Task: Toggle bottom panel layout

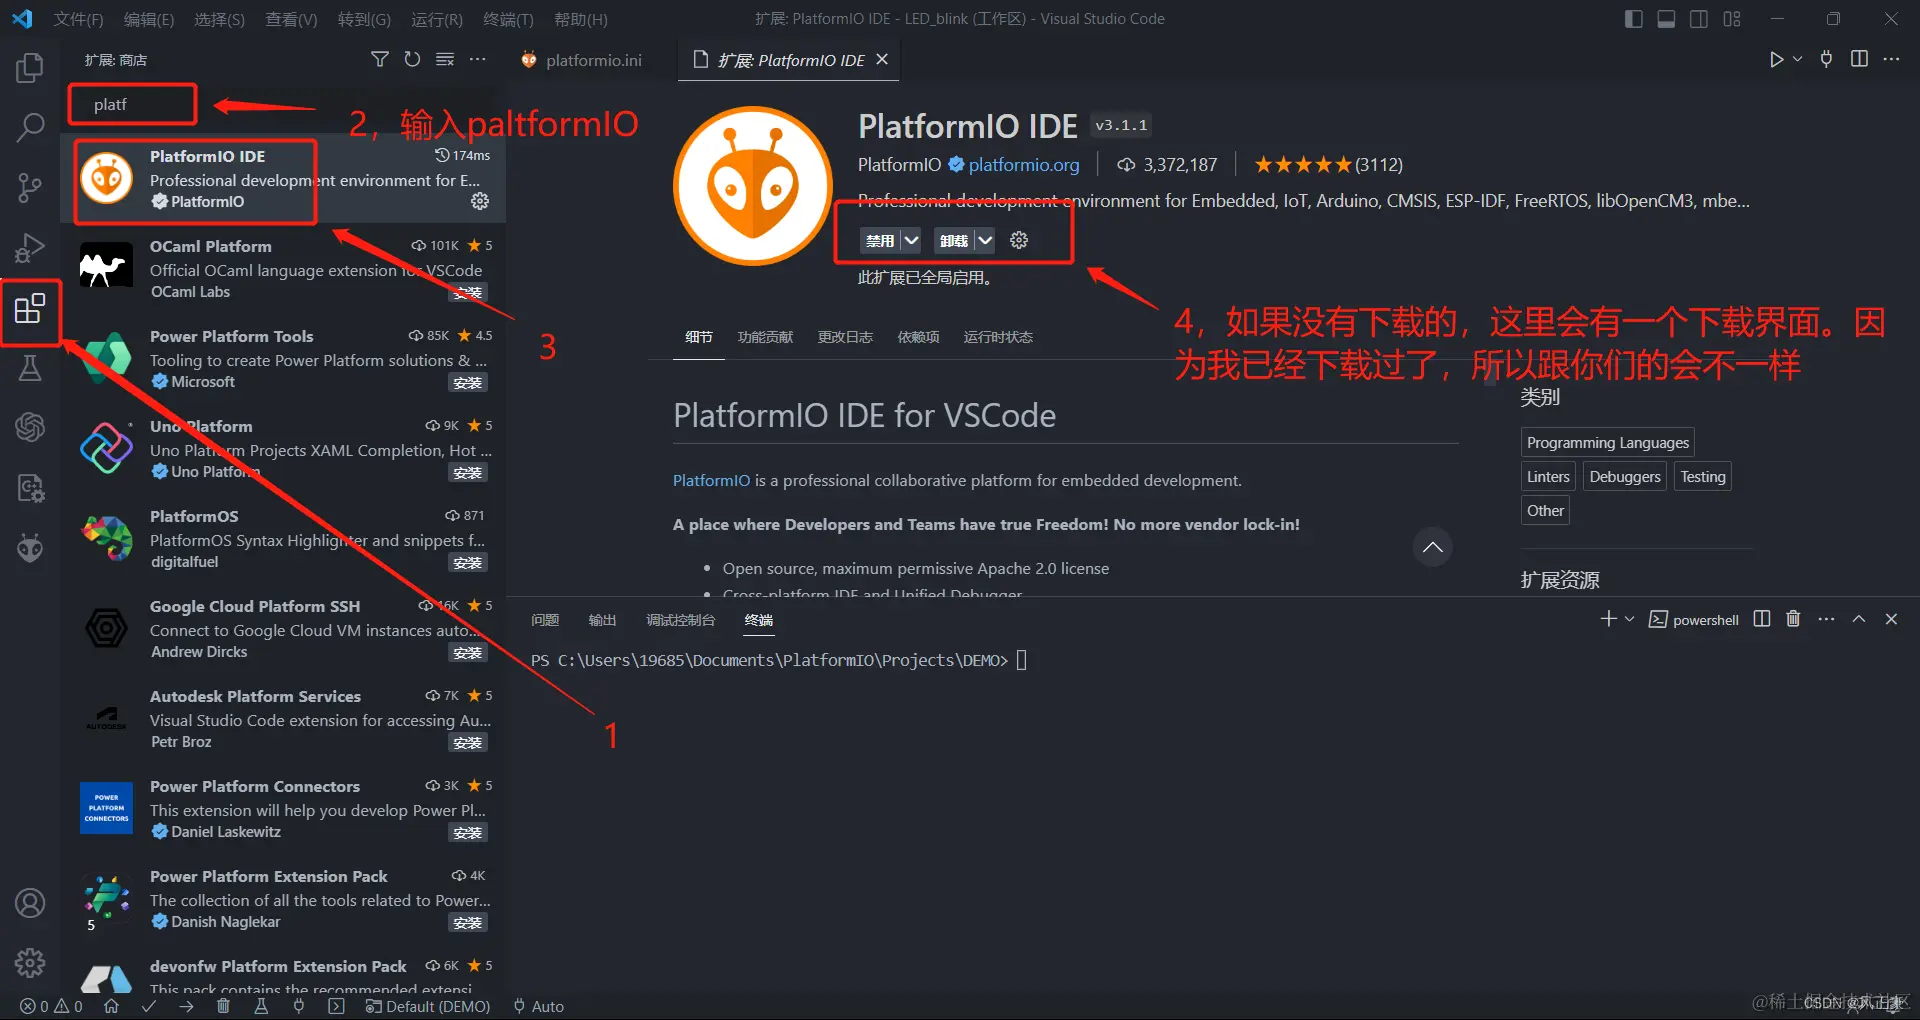Action: pos(1666,19)
